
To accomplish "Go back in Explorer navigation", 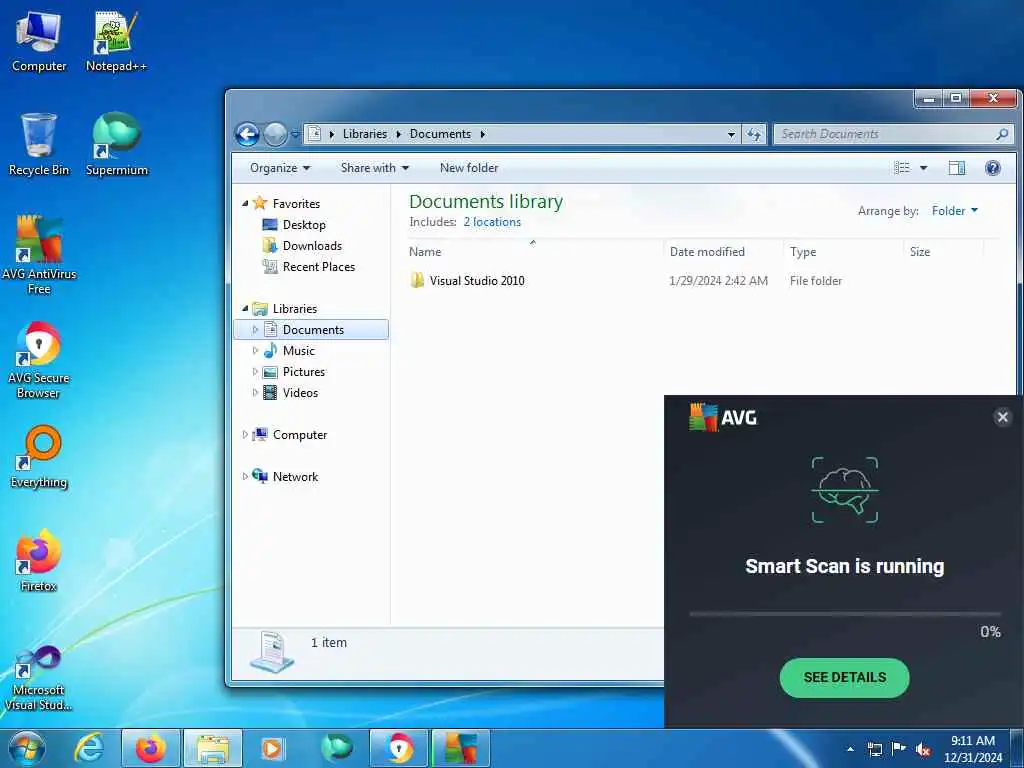I will [x=248, y=135].
